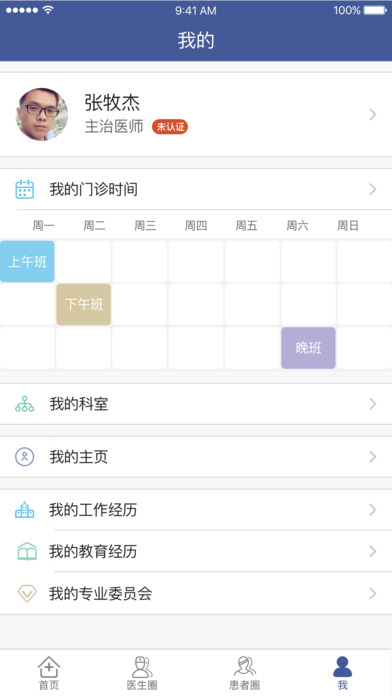
Task: Tap the 周二 column header
Action: pos(95,226)
